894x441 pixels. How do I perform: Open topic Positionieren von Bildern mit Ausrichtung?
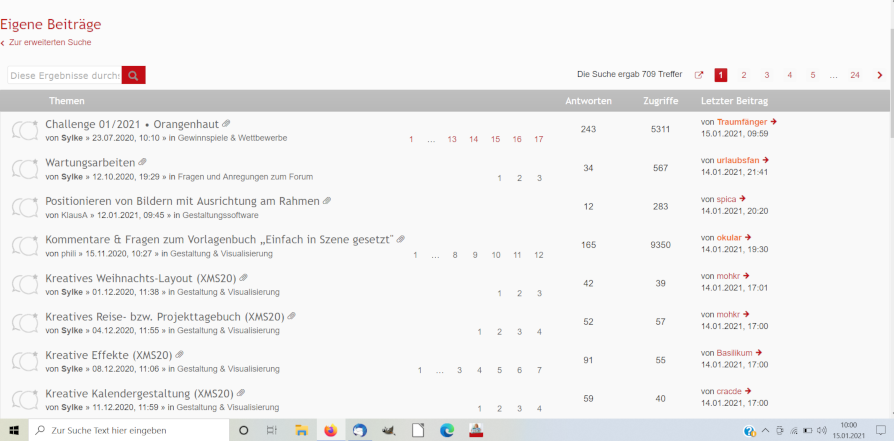click(x=182, y=201)
